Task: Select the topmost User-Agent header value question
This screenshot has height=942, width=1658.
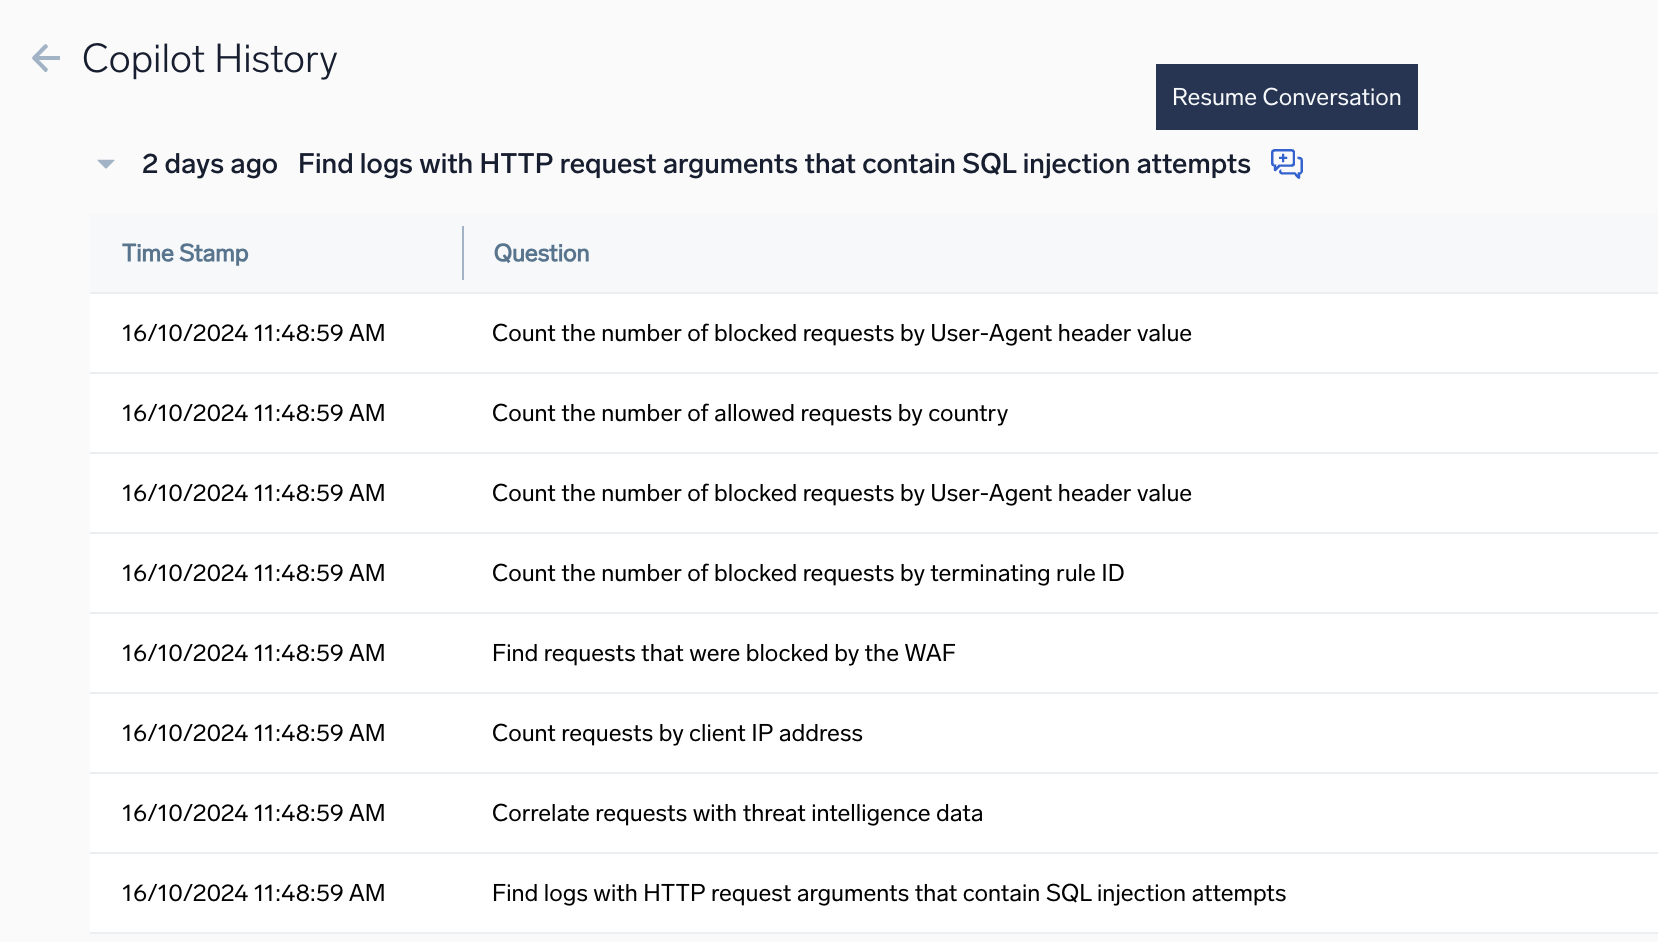Action: point(841,334)
